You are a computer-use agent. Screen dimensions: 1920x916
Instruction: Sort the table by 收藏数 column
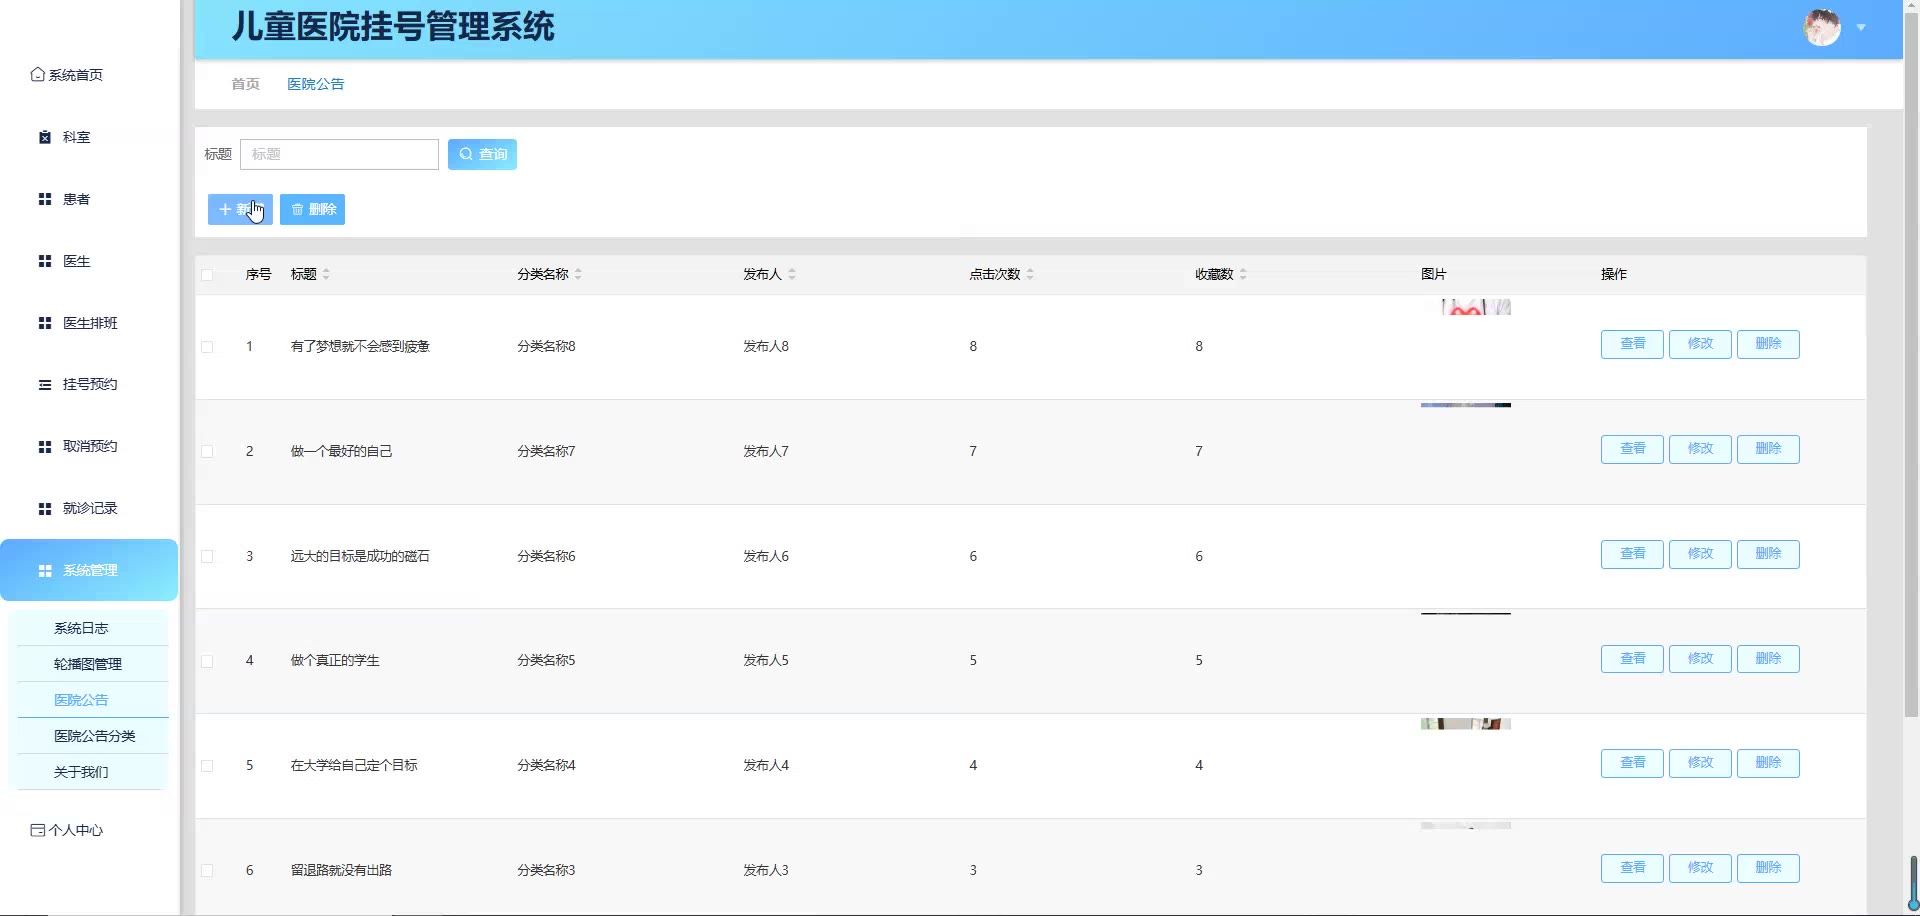click(1243, 274)
